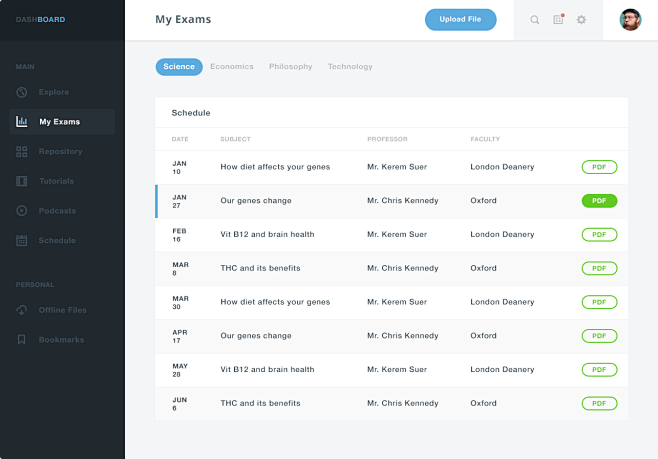658x459 pixels.
Task: Click the PROFESSOR column header
Action: pyautogui.click(x=387, y=139)
